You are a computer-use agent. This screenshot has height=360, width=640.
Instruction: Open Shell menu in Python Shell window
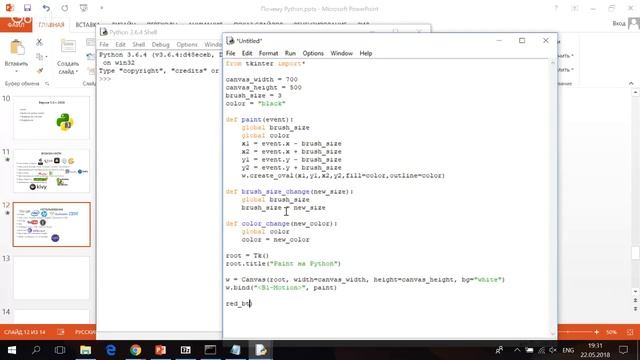138,44
